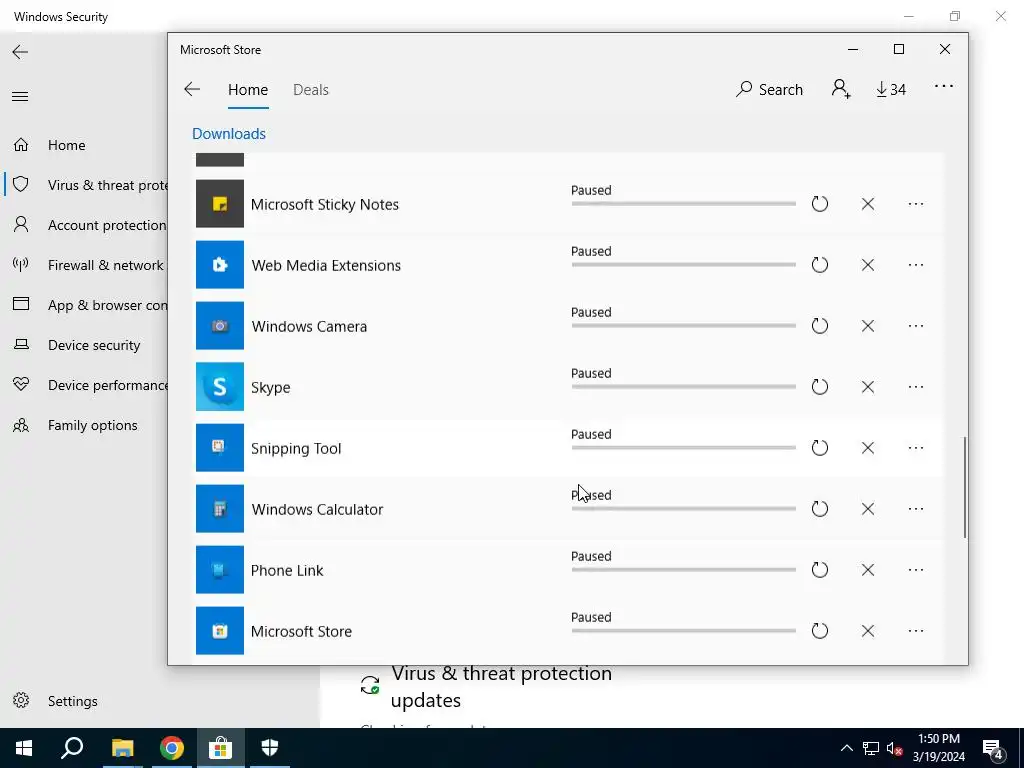Cancel the Web Media Extensions download
This screenshot has height=768, width=1024.
[868, 265]
